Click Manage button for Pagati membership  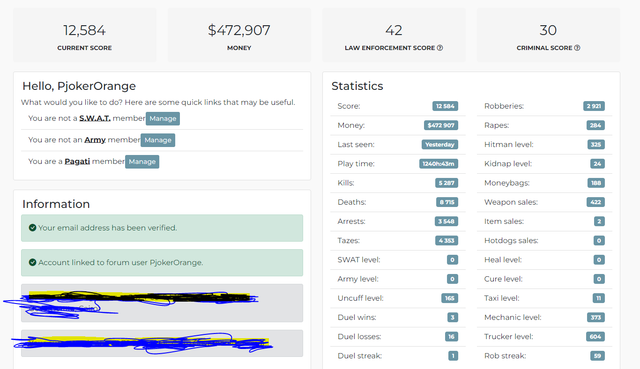tap(142, 162)
